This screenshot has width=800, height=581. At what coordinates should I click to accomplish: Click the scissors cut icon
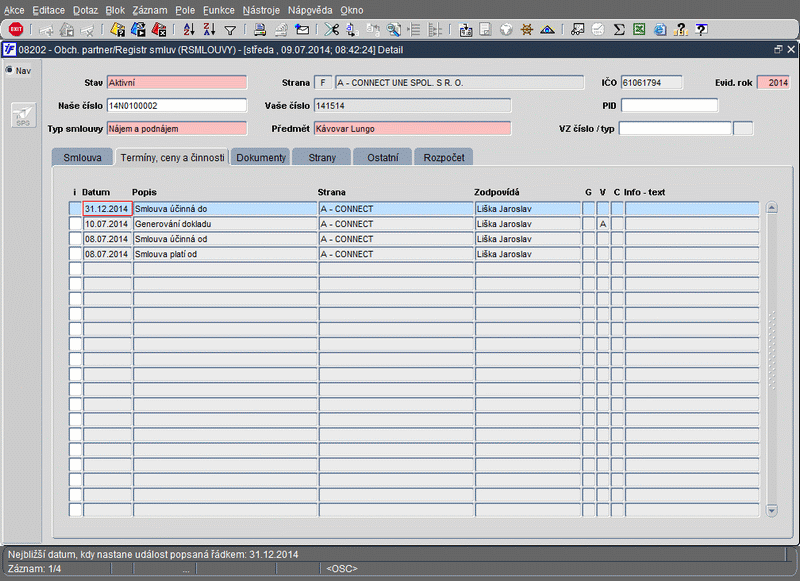tap(332, 30)
